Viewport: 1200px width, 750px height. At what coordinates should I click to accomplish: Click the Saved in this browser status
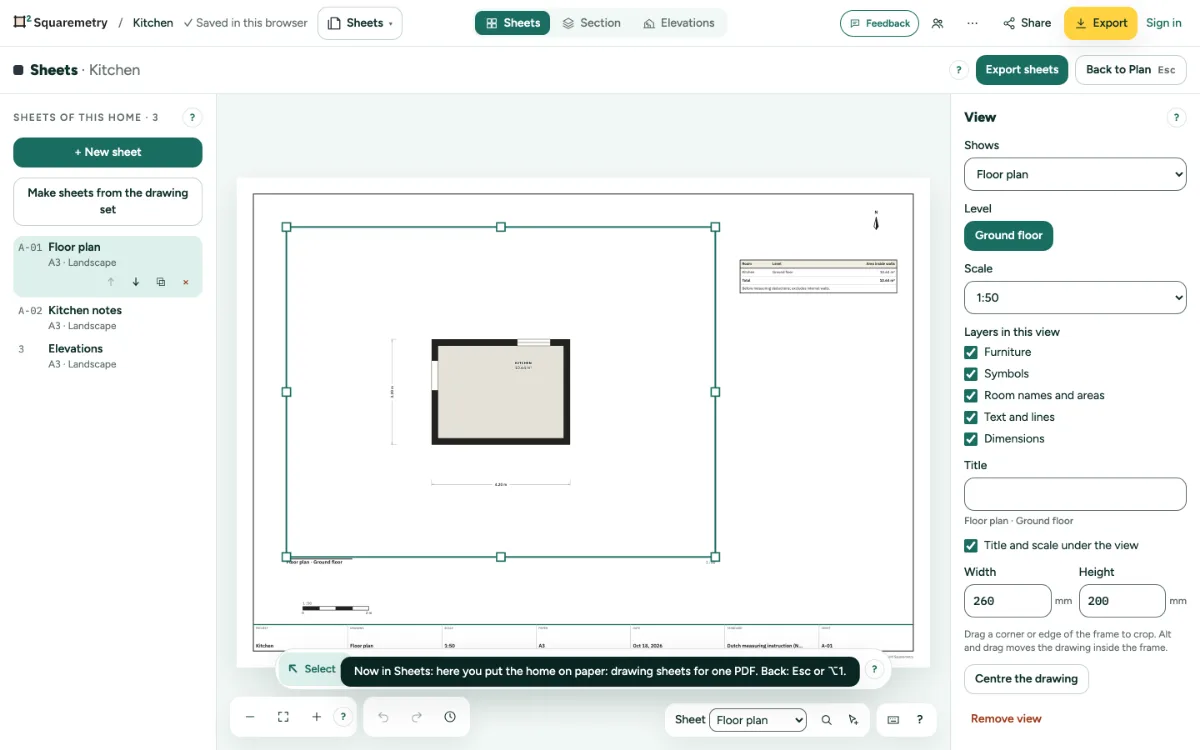click(245, 23)
